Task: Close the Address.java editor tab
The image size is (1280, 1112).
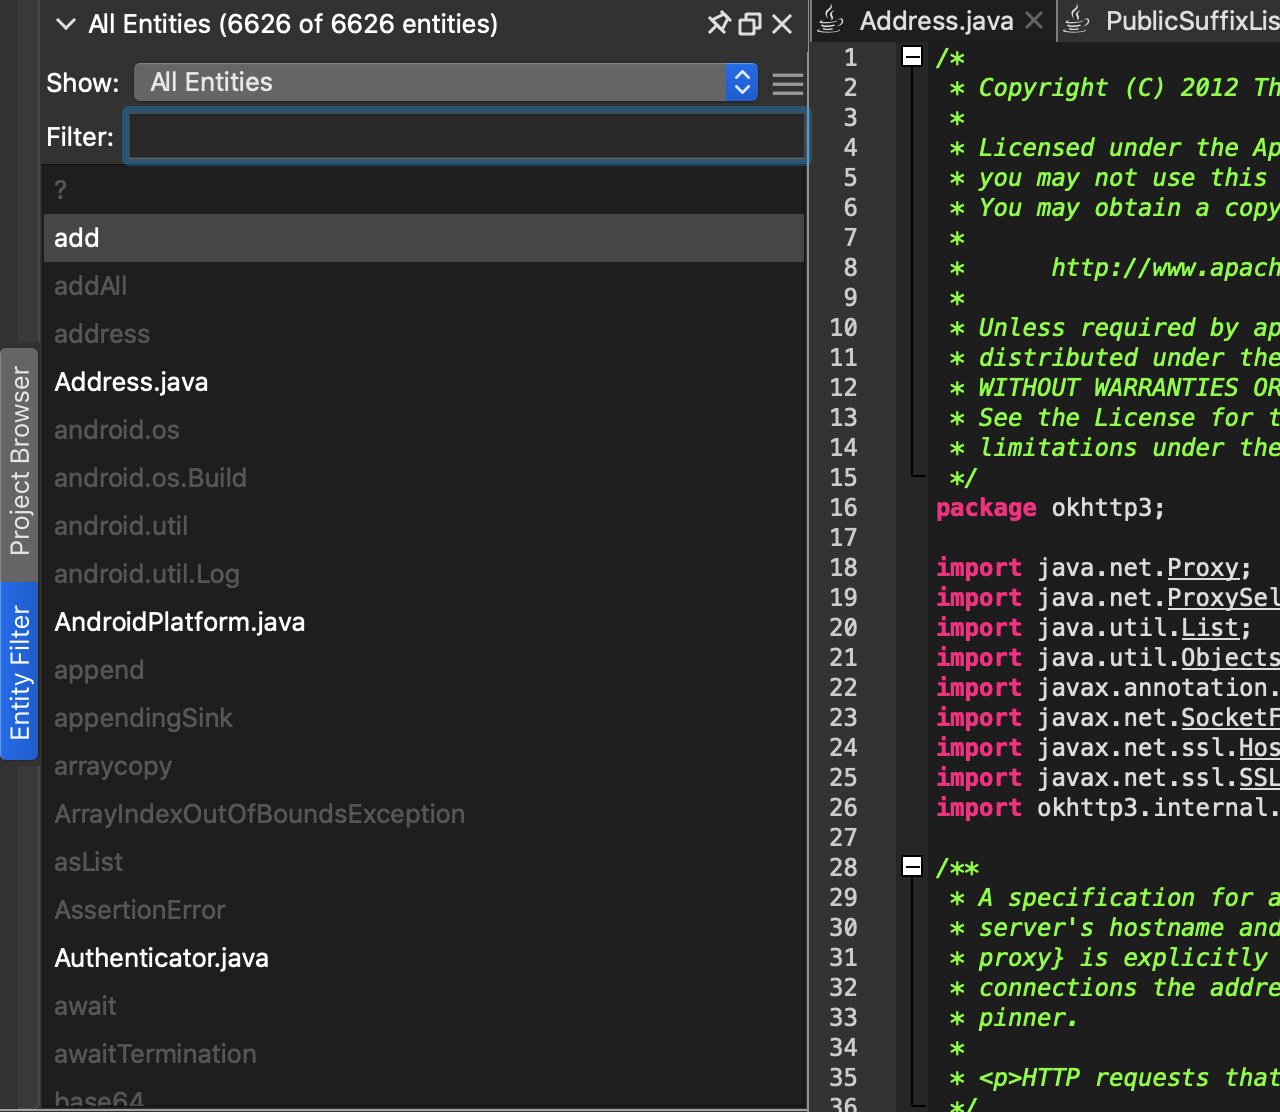Action: click(1035, 21)
